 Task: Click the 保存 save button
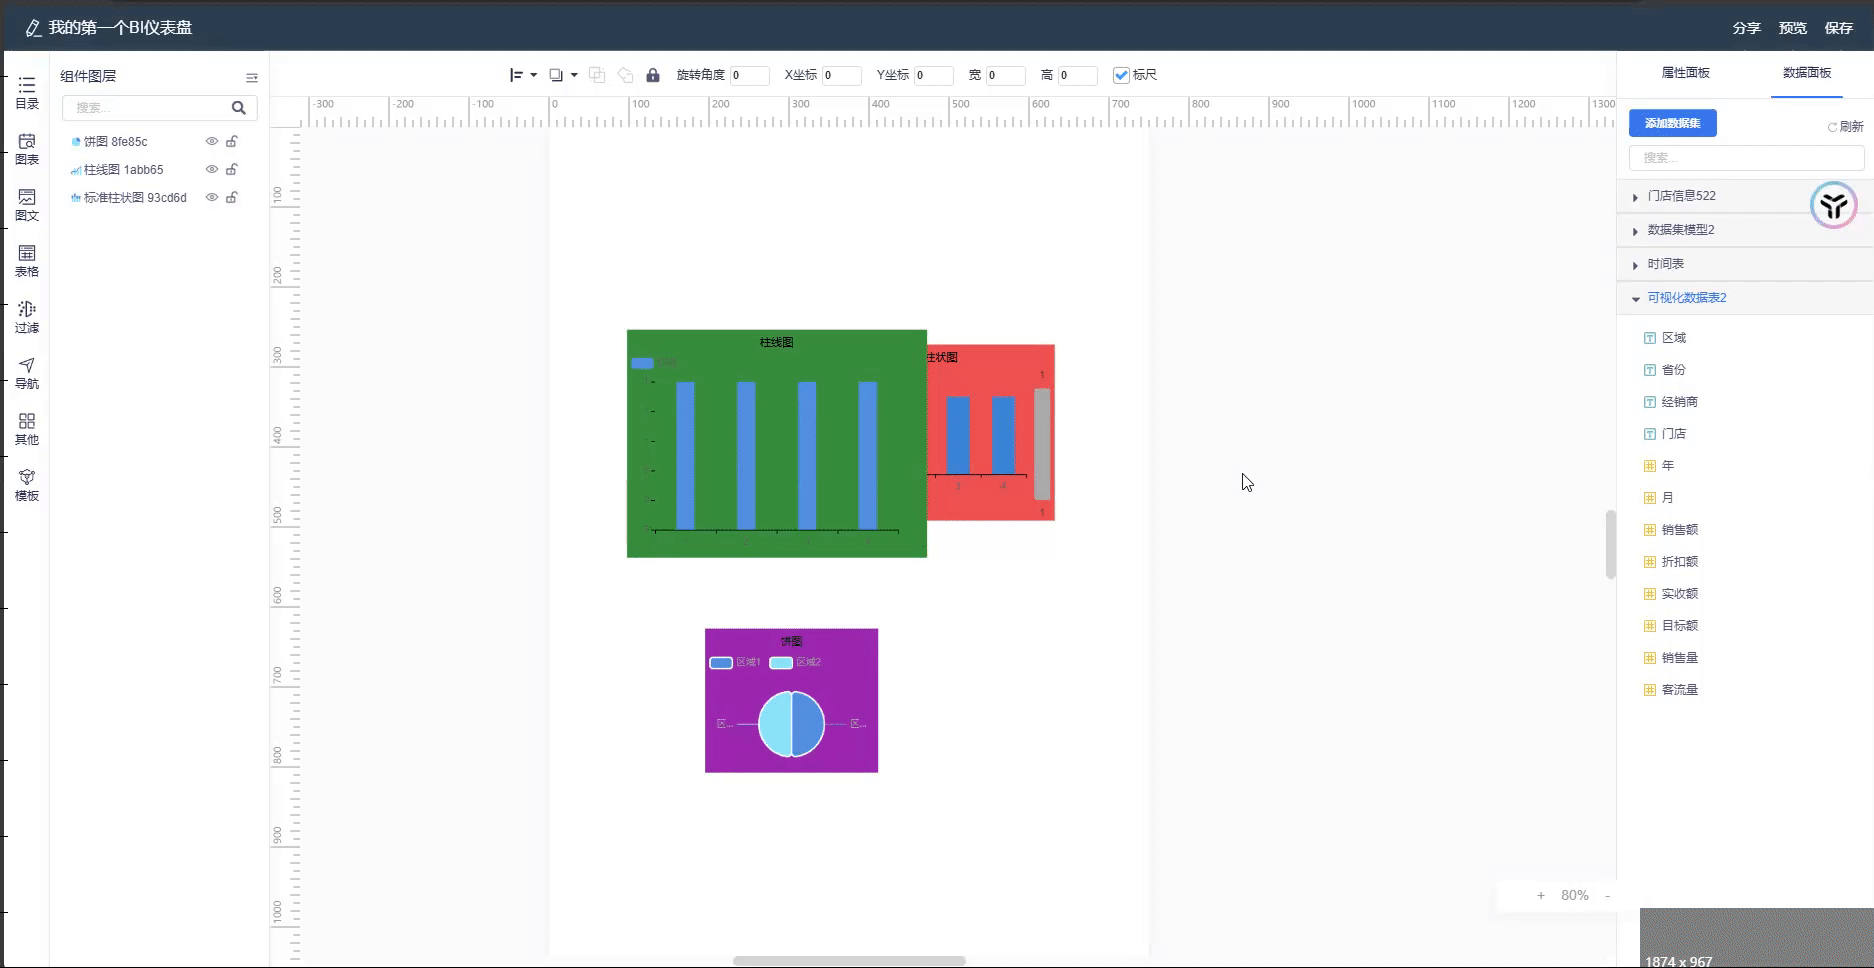1839,28
